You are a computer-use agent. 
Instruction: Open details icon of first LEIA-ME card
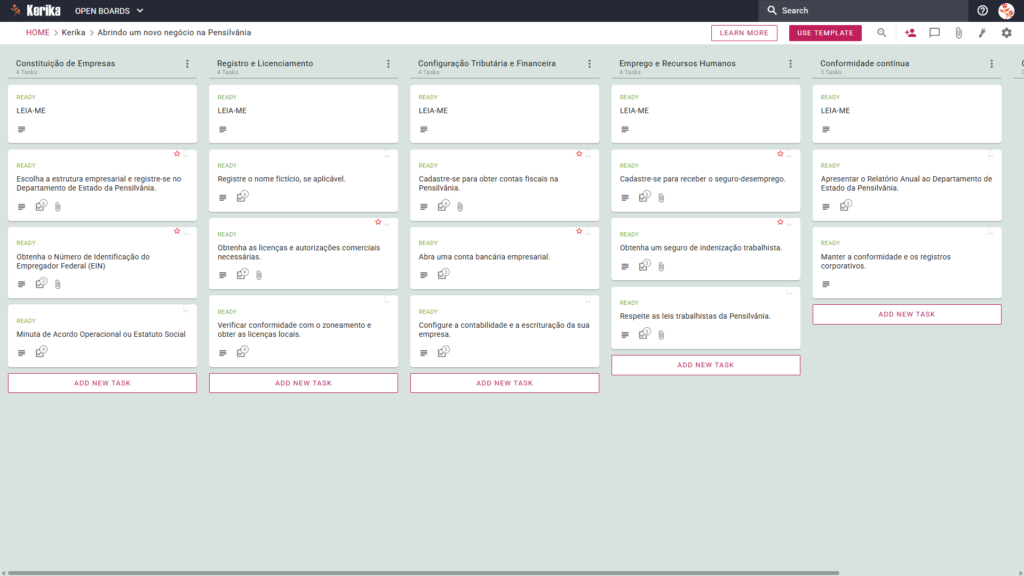[22, 129]
